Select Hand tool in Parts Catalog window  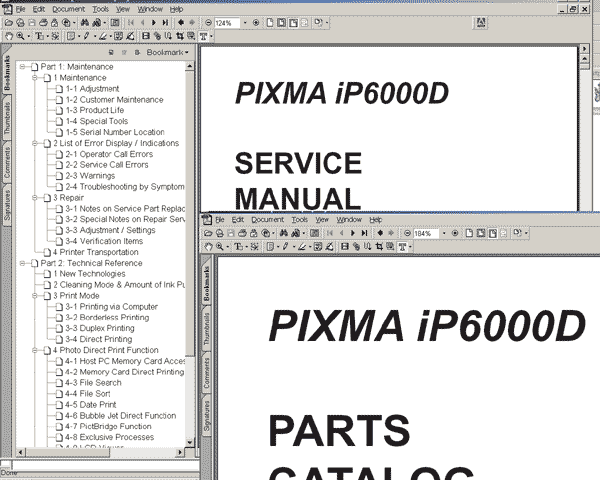pyautogui.click(x=208, y=247)
